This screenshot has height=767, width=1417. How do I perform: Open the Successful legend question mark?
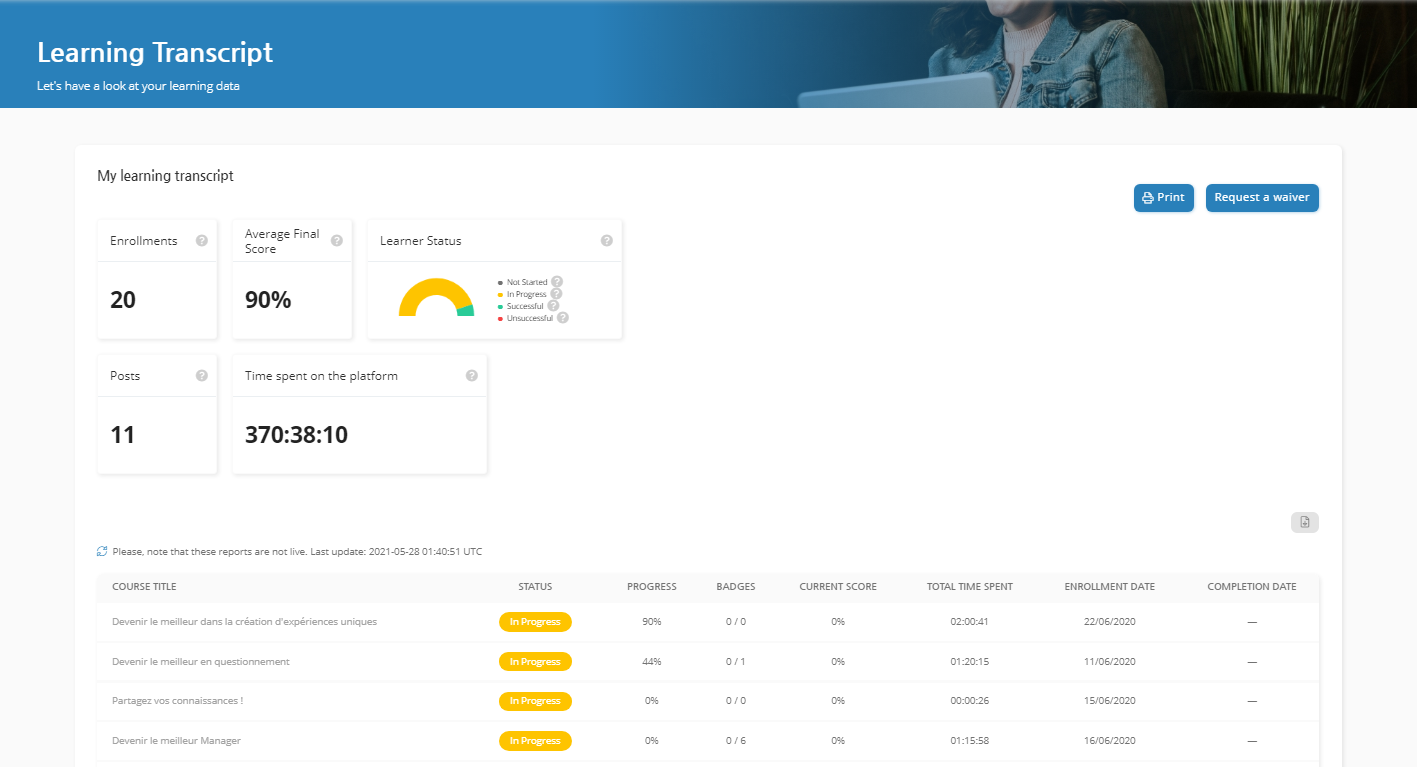[553, 306]
